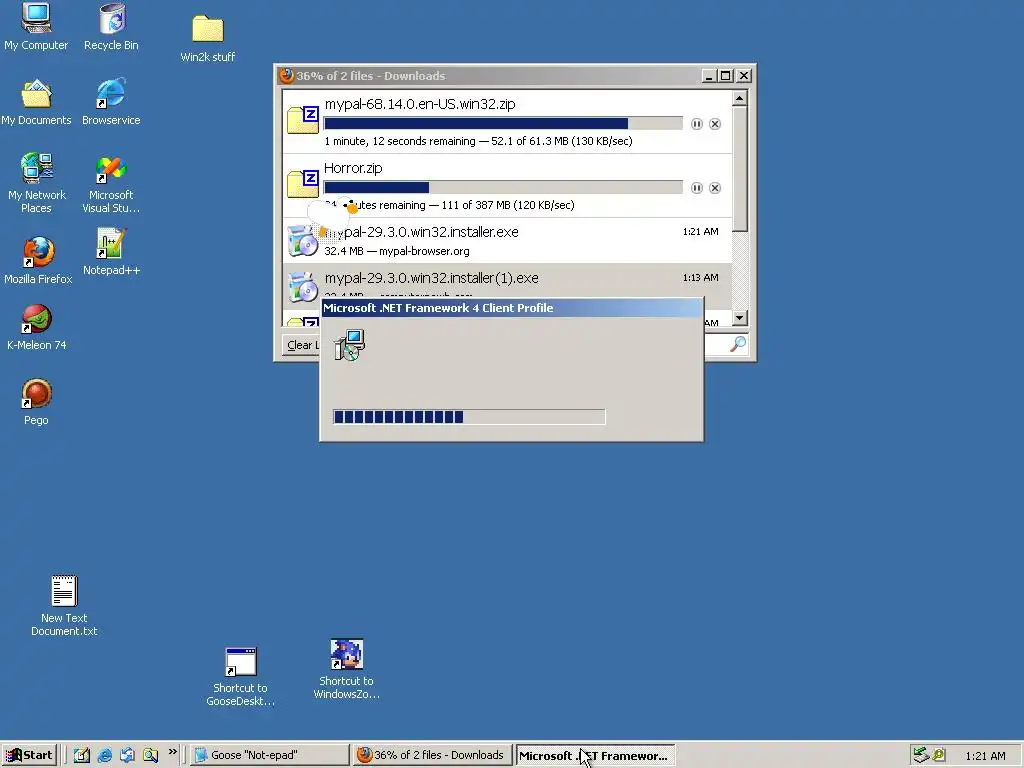
Task: Expand the Quick Launch overflow chevron
Action: click(172, 752)
